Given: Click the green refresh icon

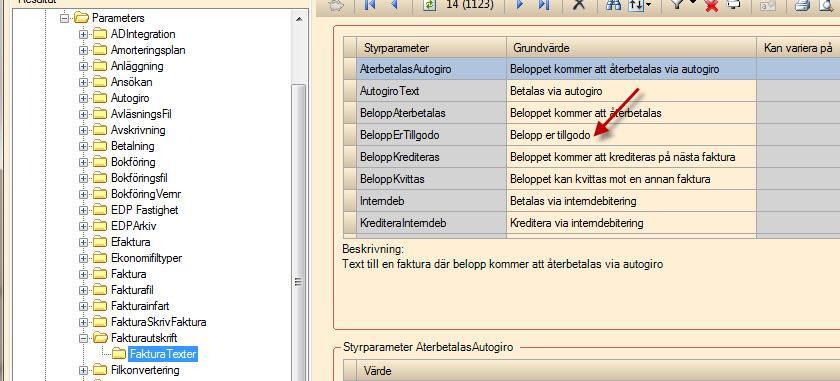Looking at the screenshot, I should click(x=430, y=5).
